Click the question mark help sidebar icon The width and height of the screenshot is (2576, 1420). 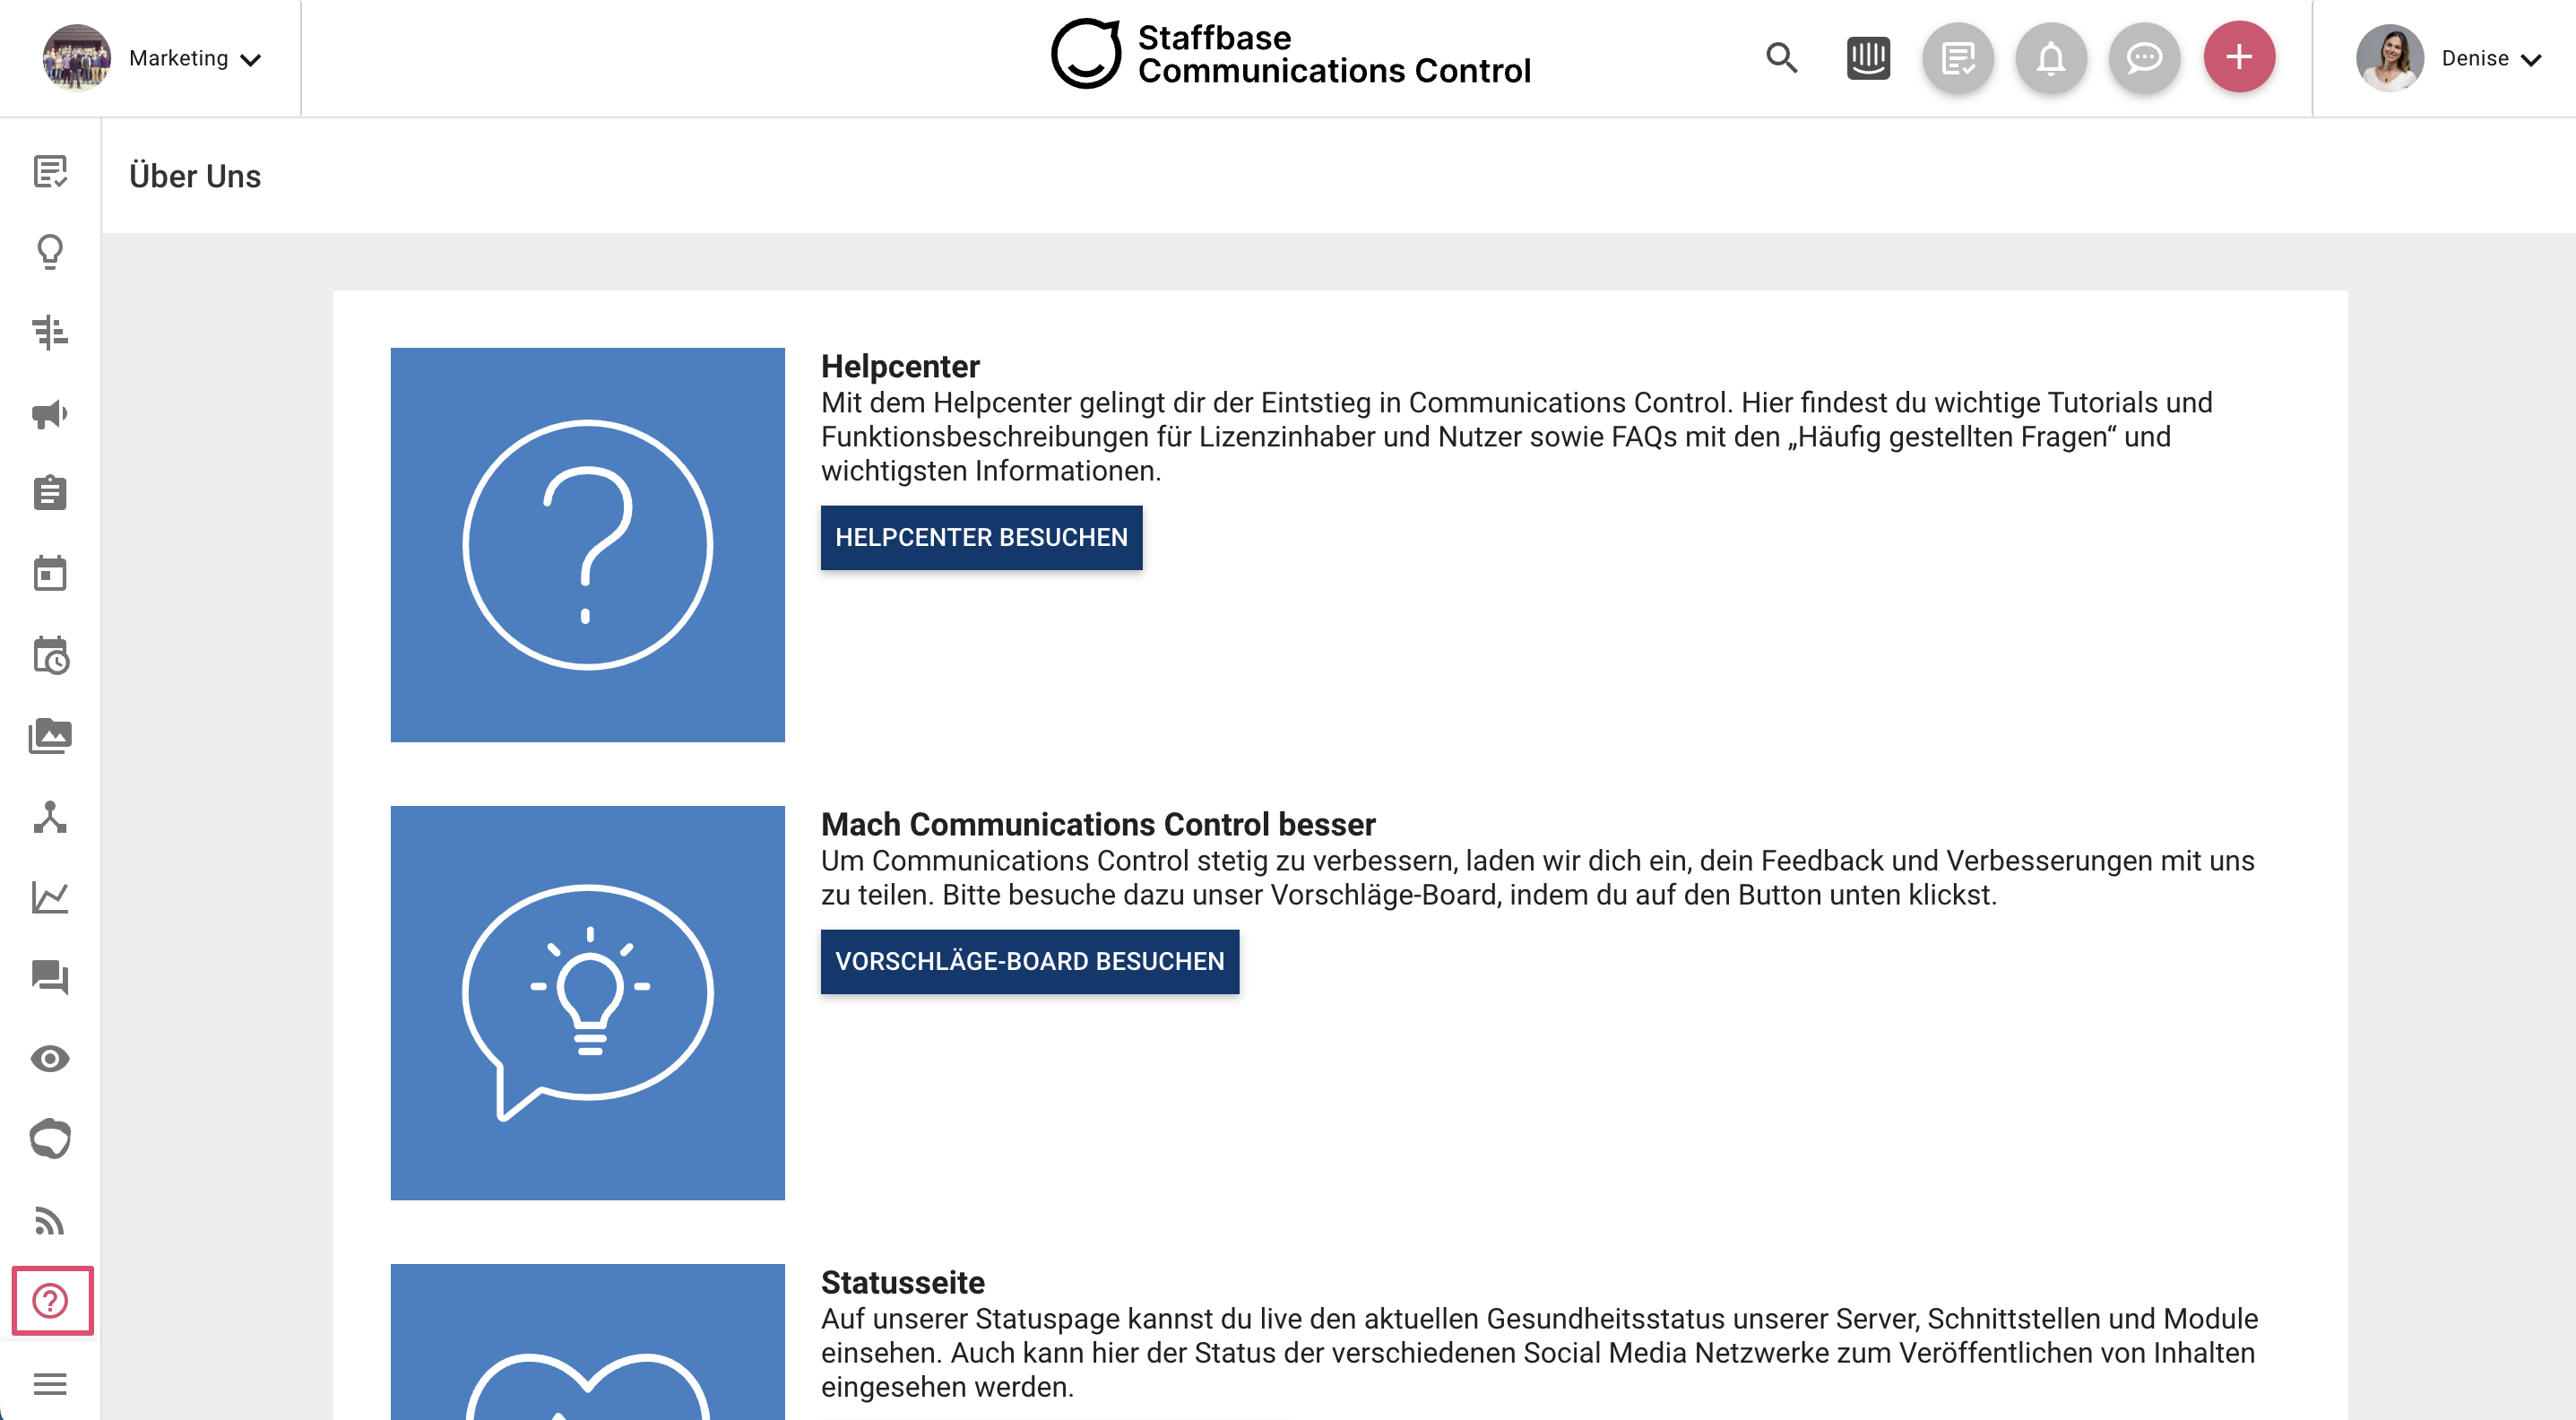tap(52, 1301)
